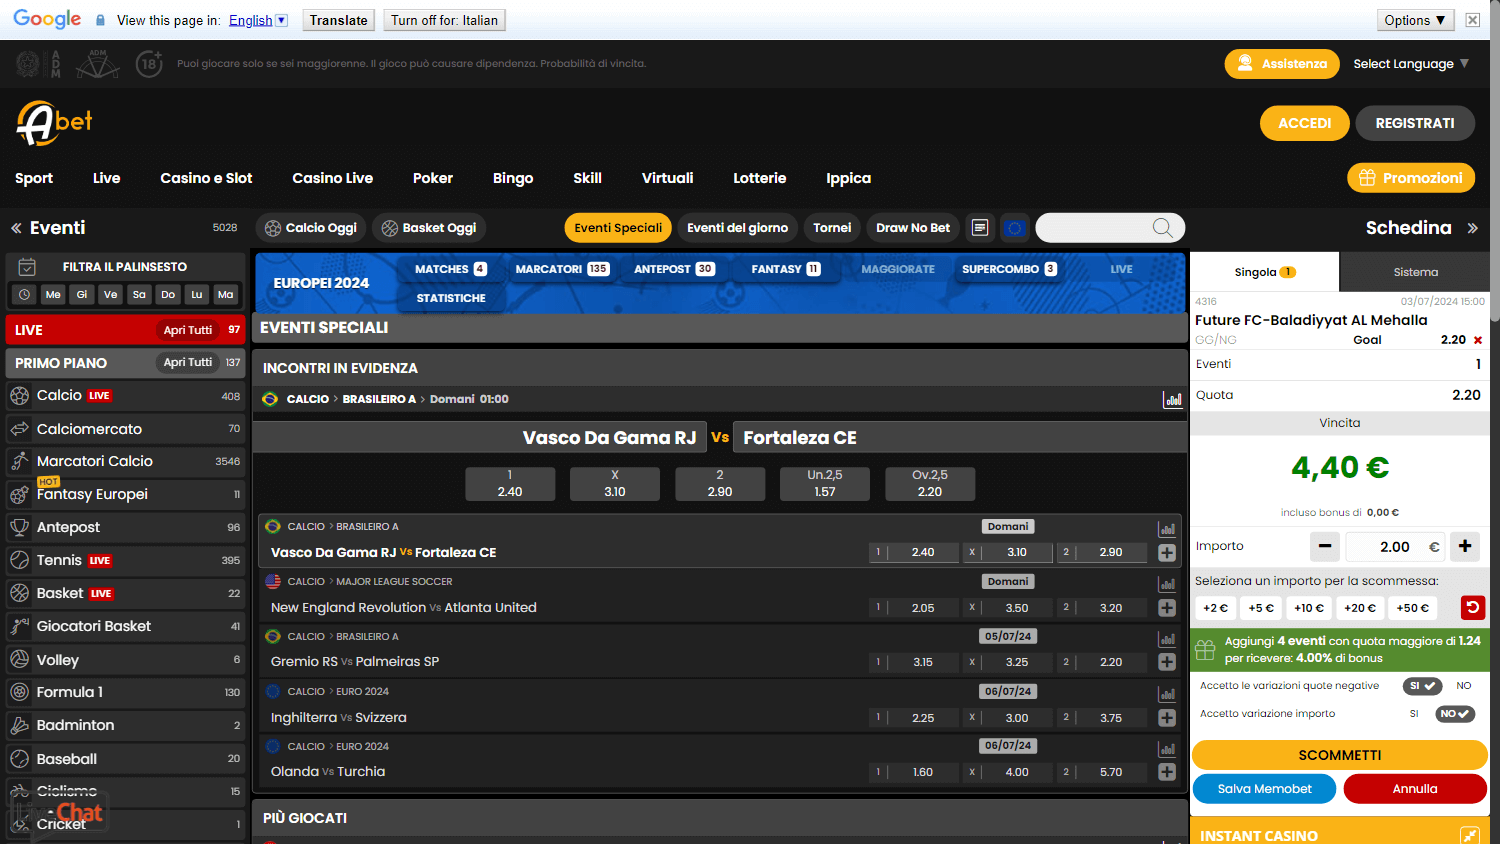This screenshot has height=844, width=1500.
Task: Remove Future FC bet from the slip
Action: (1478, 340)
